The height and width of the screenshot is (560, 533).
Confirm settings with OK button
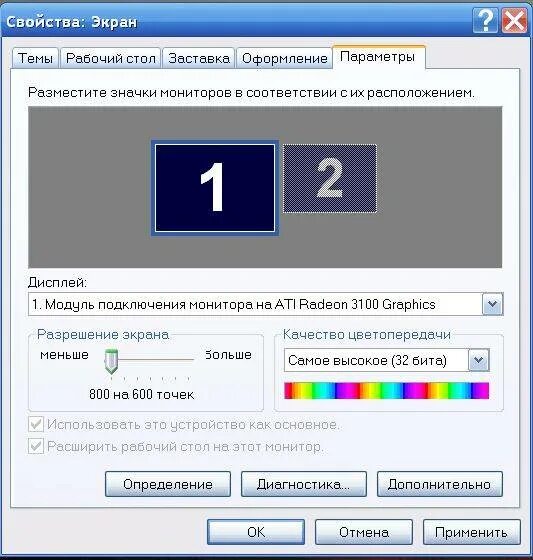coord(256,532)
